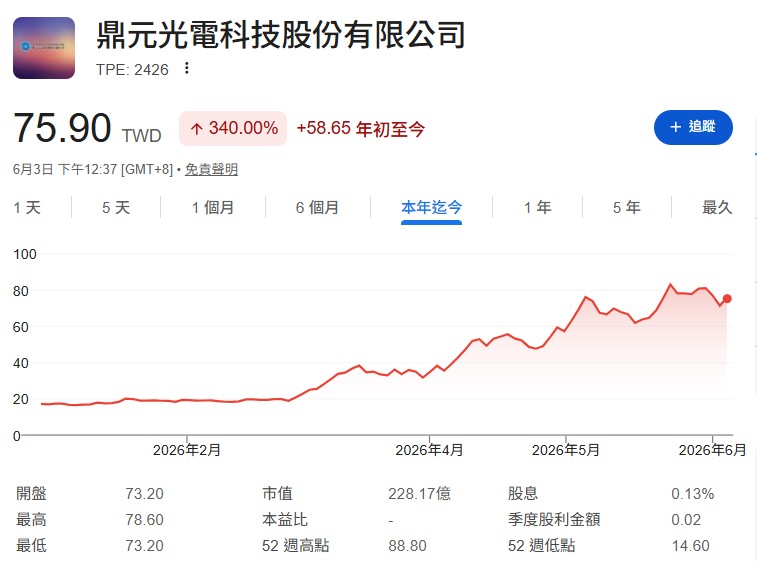This screenshot has height=570, width=757.
Task: Click the +58.65 年初至今 text
Action: 361,128
